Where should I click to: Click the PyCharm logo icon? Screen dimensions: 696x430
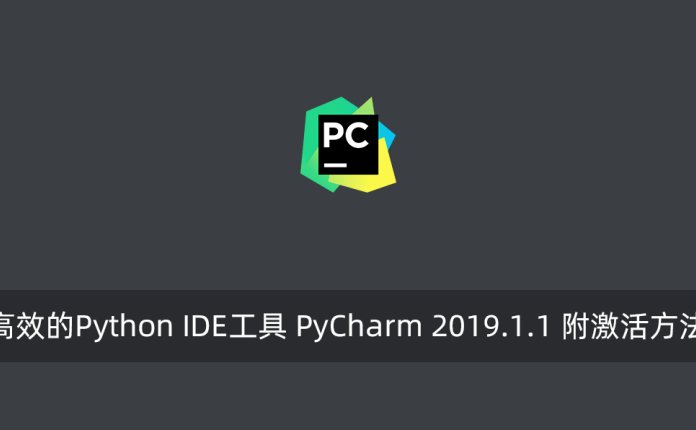(x=348, y=145)
